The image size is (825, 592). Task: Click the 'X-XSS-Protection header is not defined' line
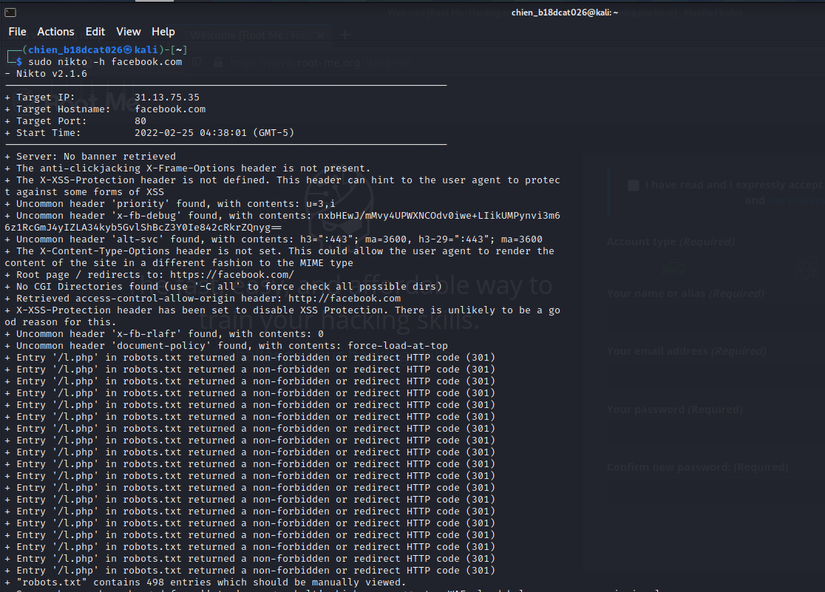[x=282, y=186]
